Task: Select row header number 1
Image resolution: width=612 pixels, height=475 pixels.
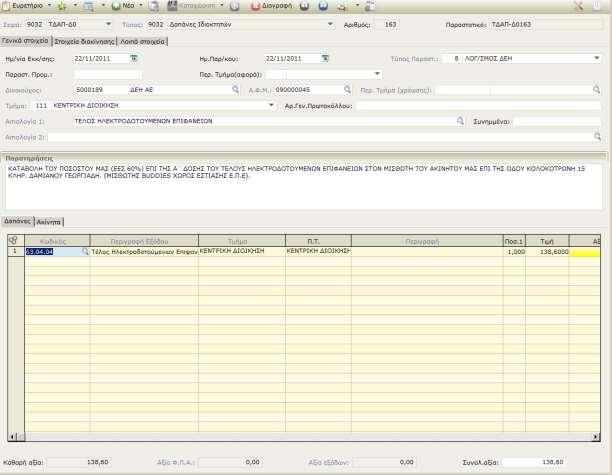Action: 16,251
